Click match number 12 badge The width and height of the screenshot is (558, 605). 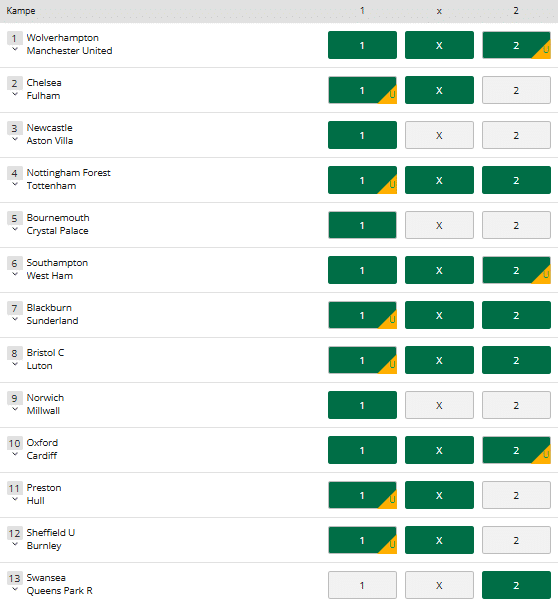coord(15,533)
